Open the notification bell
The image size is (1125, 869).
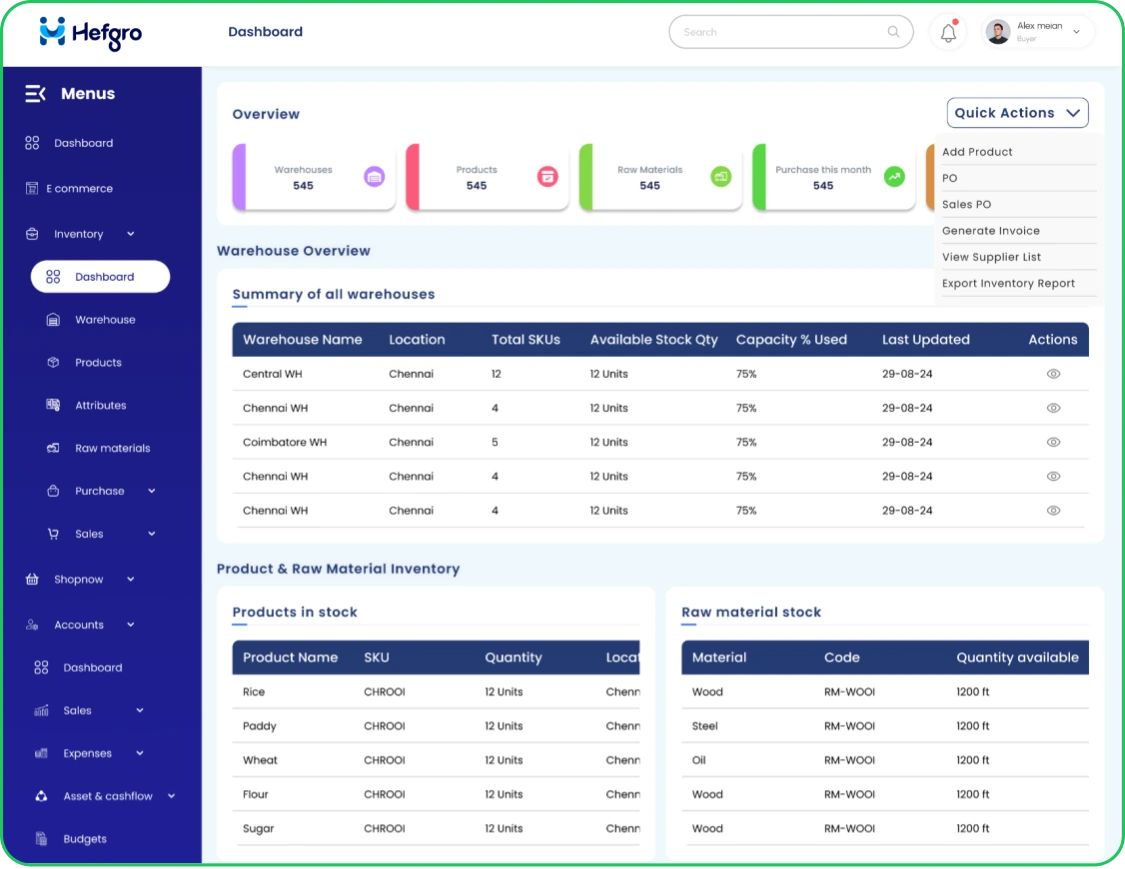coord(947,32)
